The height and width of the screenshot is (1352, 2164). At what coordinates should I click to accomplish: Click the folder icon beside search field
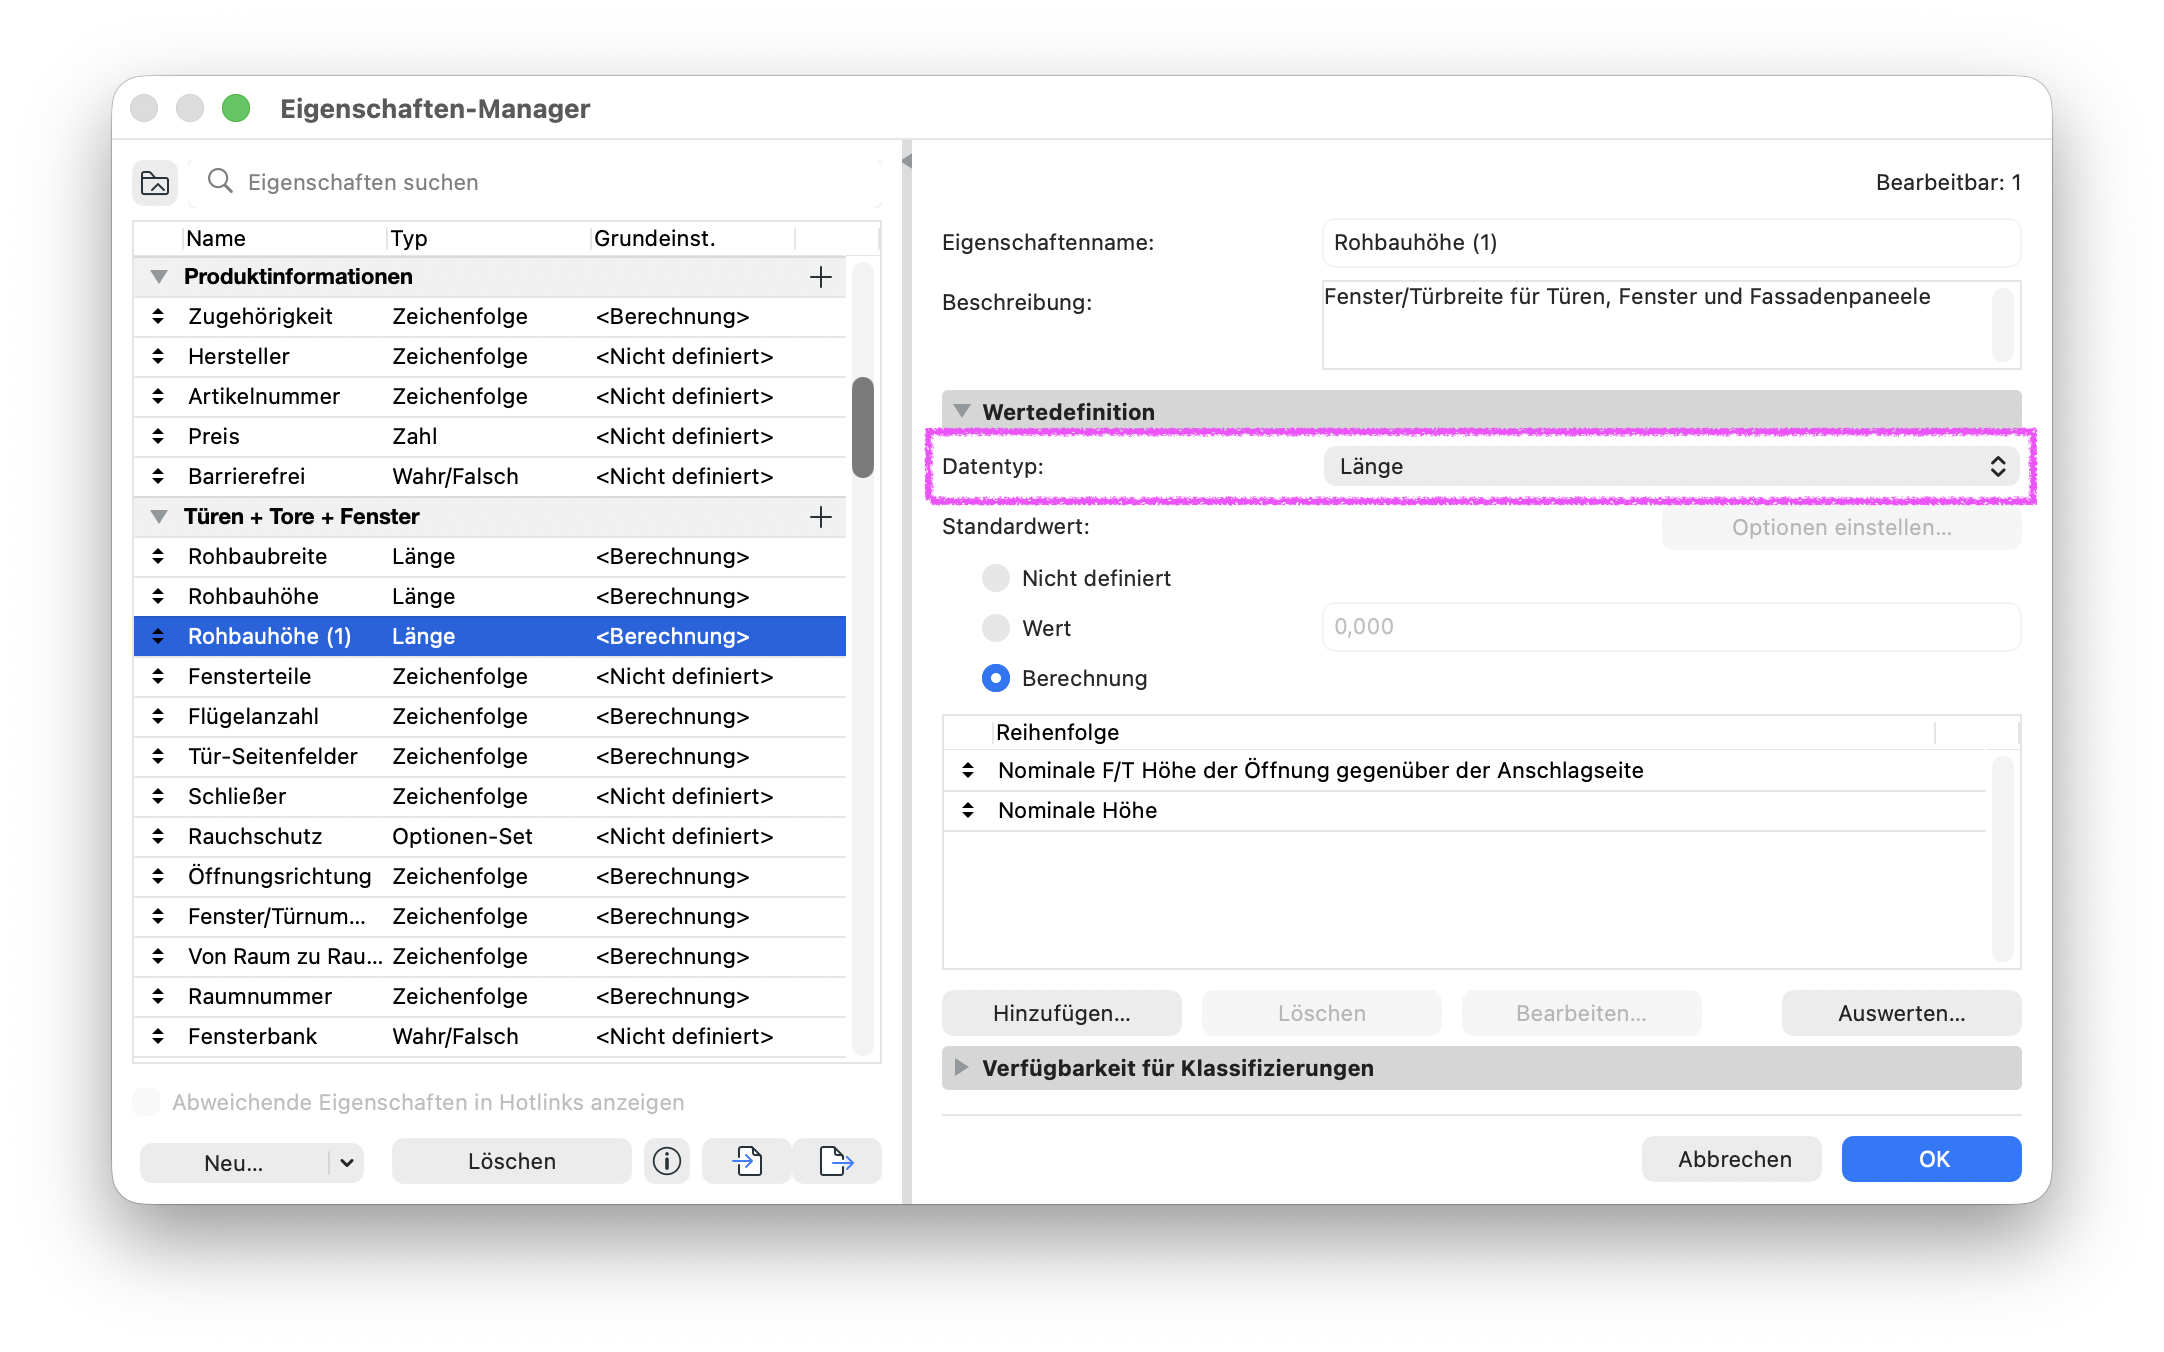pyautogui.click(x=155, y=183)
